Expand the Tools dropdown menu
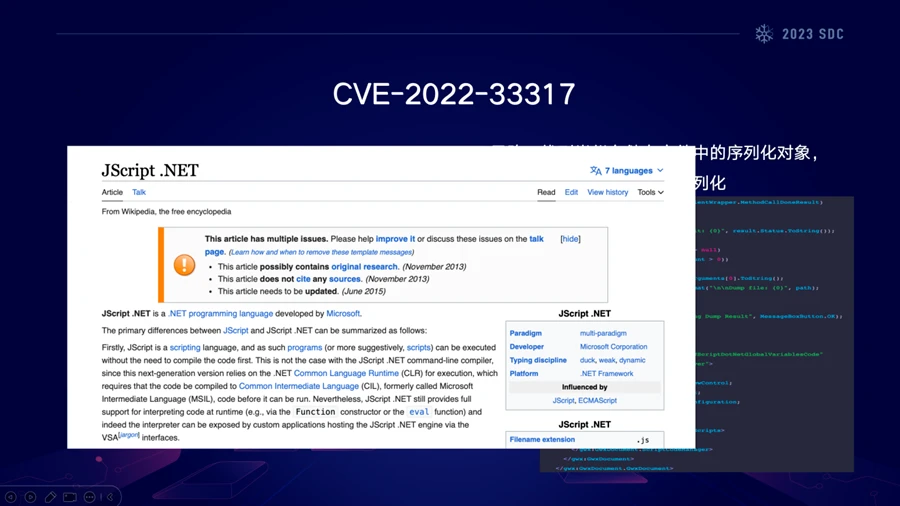Viewport: 900px width, 506px height. pyautogui.click(x=650, y=192)
